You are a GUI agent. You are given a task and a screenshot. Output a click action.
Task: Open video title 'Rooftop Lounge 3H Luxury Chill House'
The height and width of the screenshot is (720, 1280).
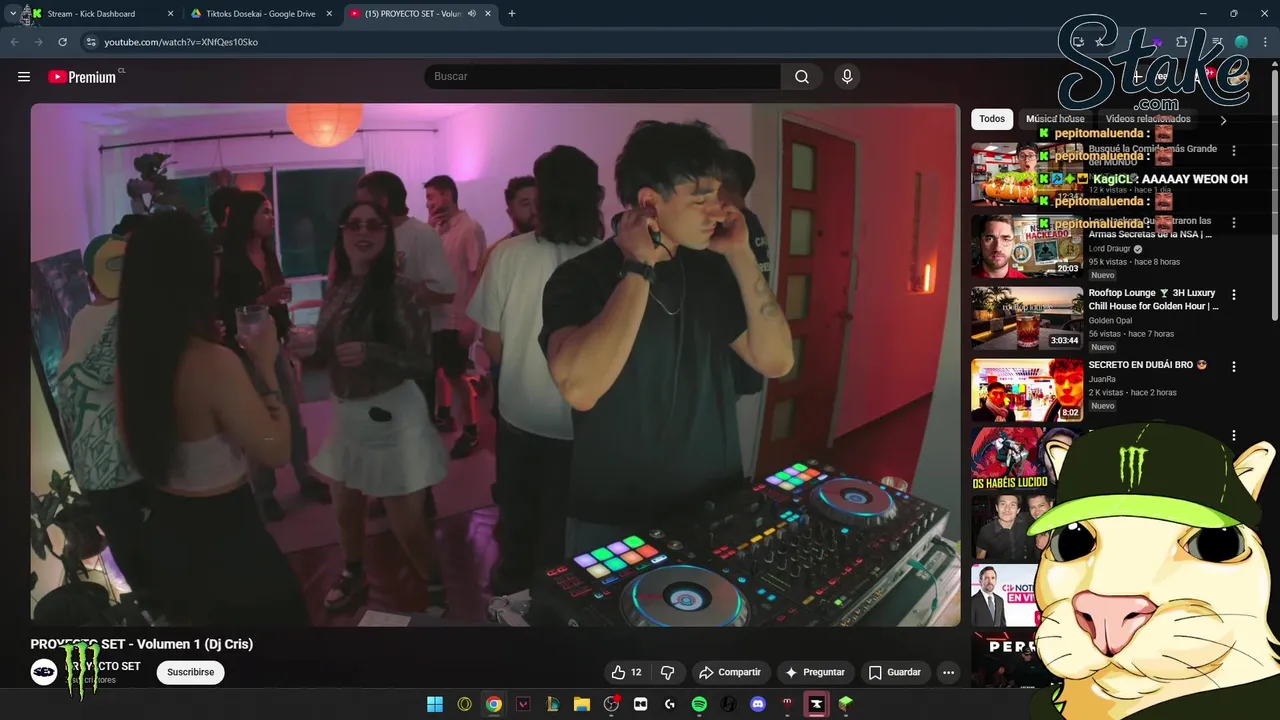[1153, 299]
